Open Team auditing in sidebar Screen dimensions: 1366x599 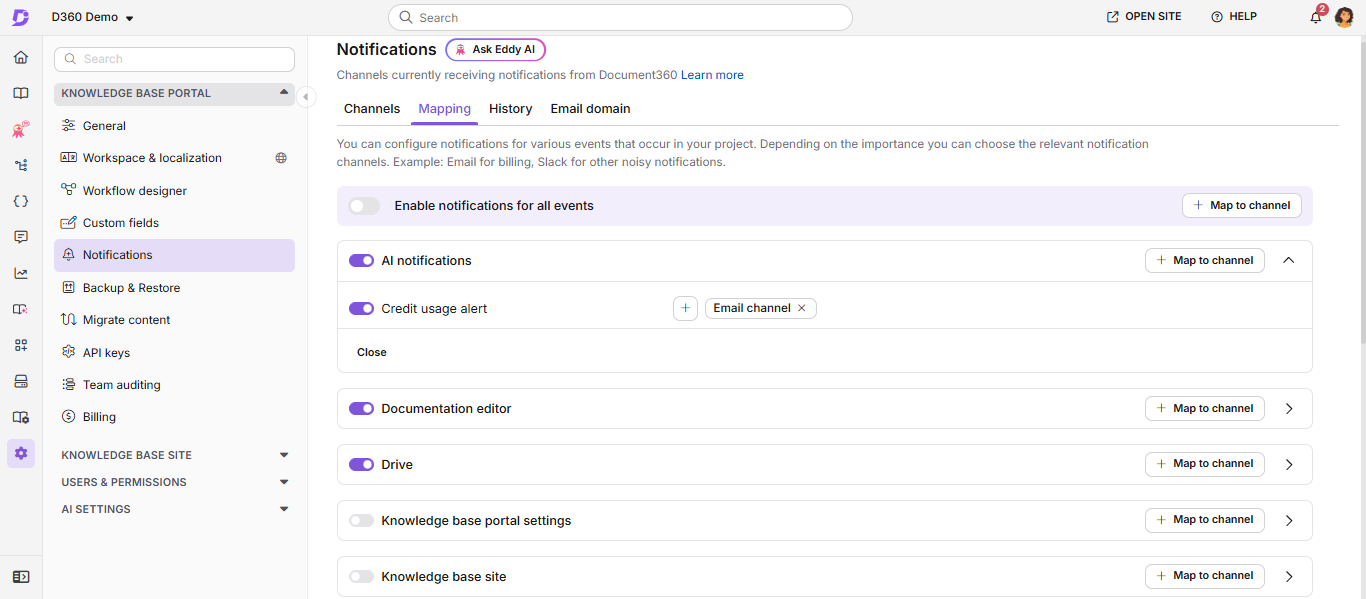(x=174, y=385)
